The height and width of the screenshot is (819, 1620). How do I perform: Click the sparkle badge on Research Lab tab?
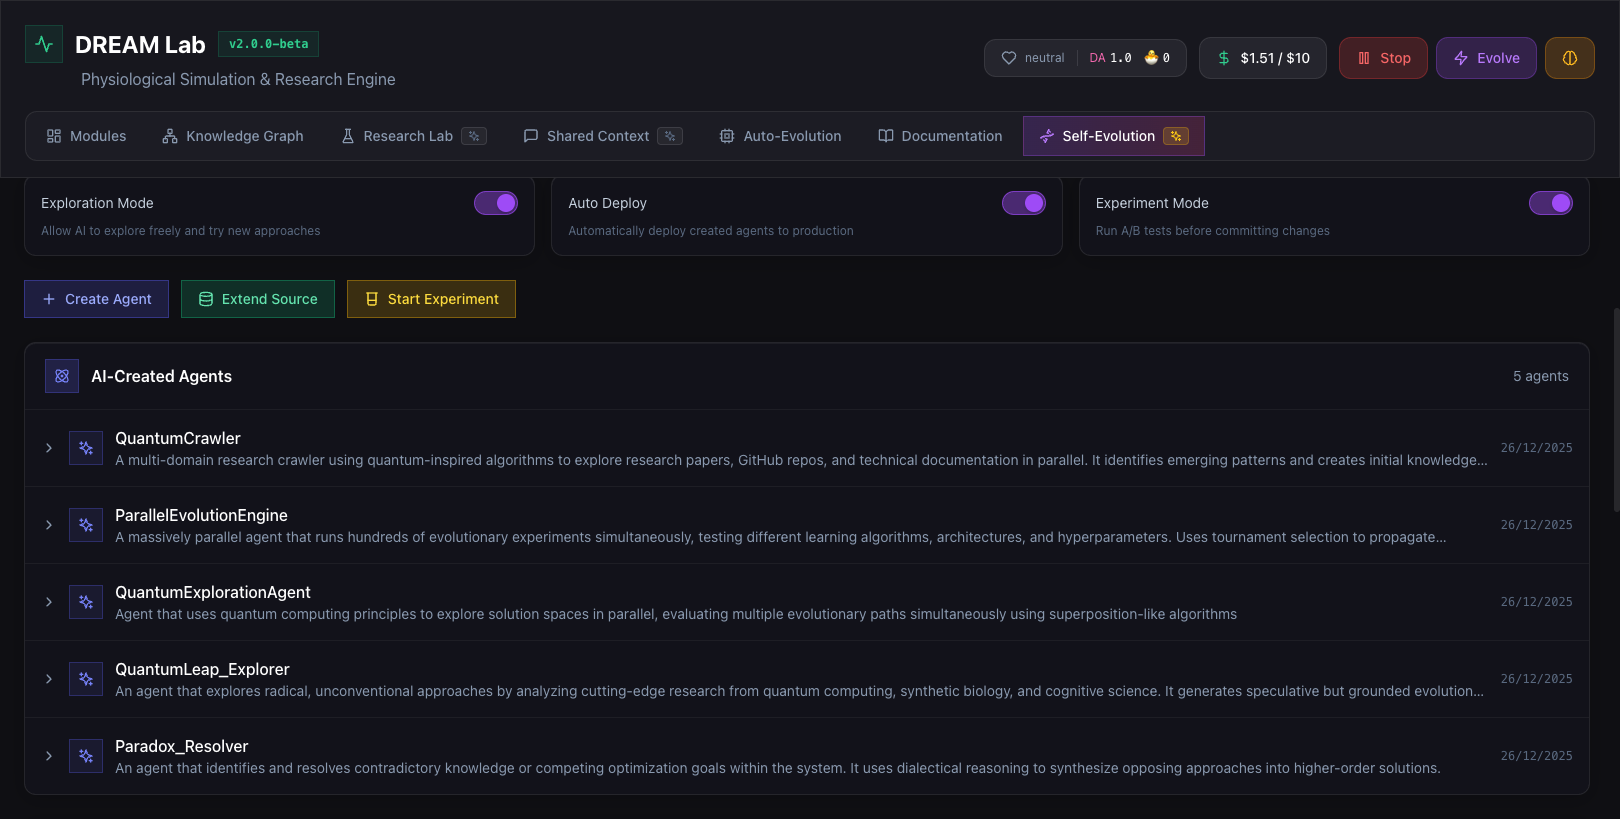474,136
